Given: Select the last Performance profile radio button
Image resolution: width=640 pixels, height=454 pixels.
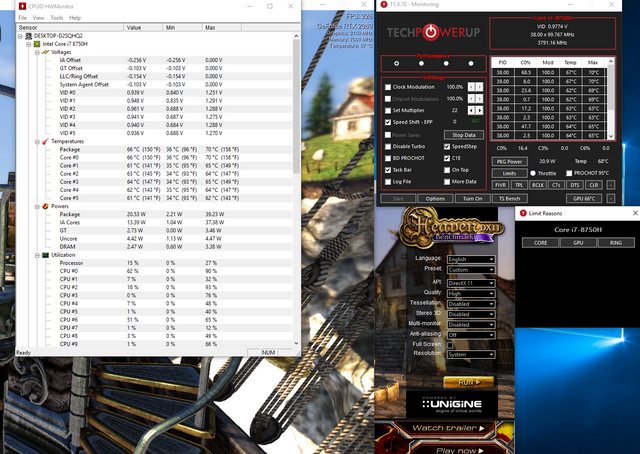Looking at the screenshot, I should pos(471,64).
